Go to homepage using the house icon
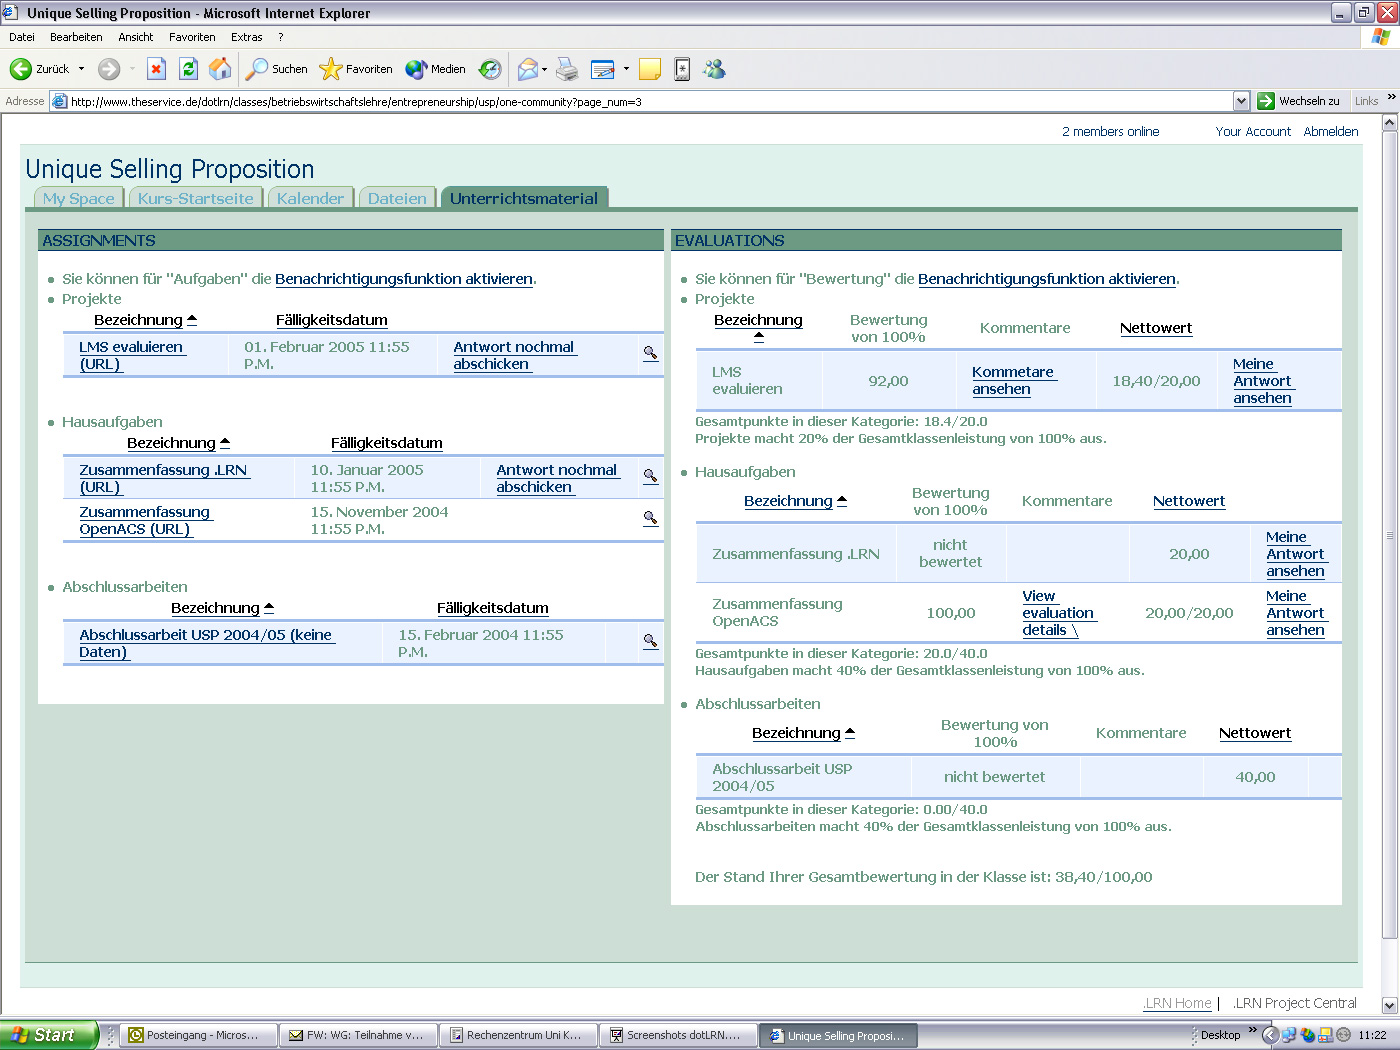Viewport: 1400px width, 1050px height. pos(220,69)
